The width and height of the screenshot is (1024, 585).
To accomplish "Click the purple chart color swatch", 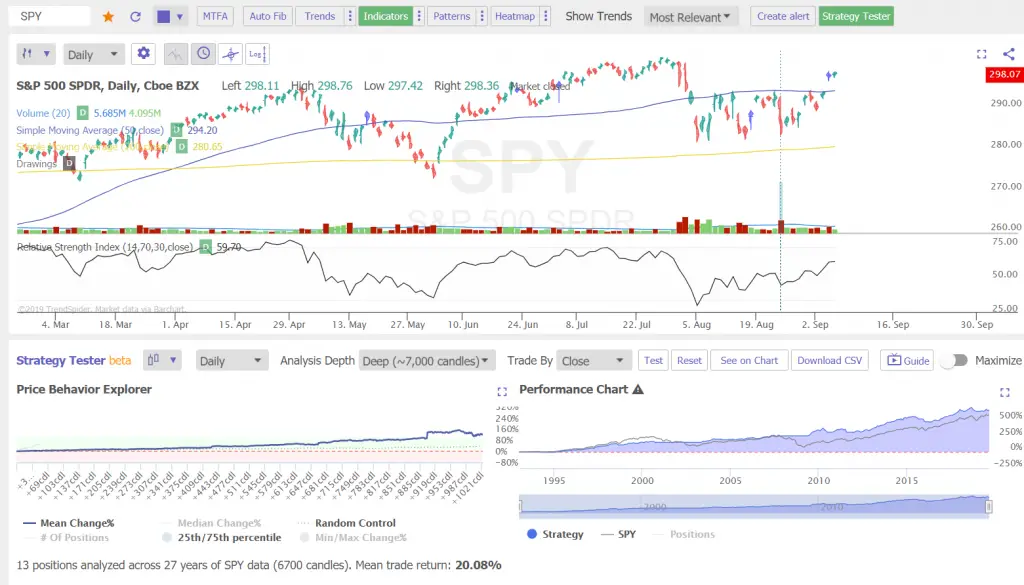I will point(163,16).
